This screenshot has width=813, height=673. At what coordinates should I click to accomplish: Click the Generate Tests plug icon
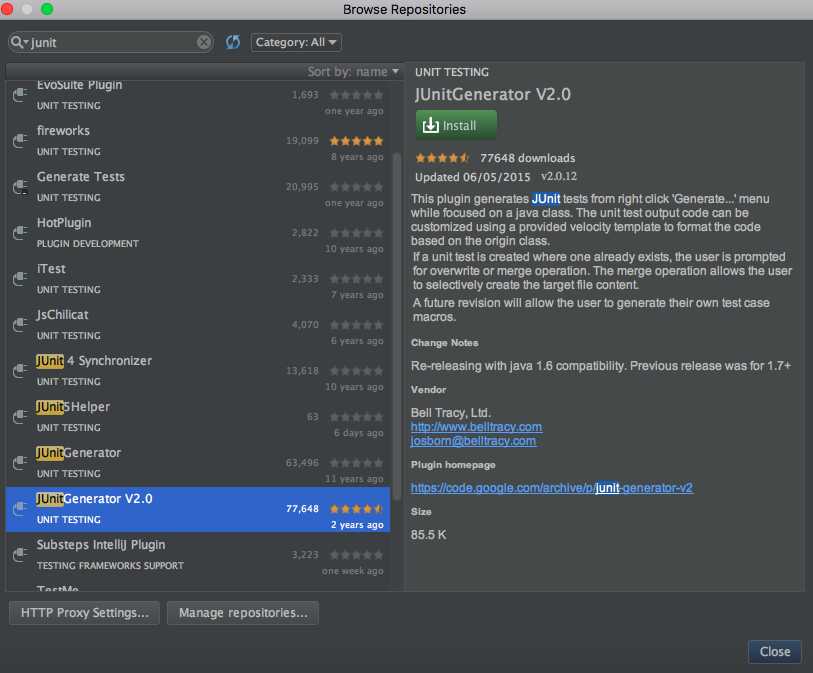[20, 187]
